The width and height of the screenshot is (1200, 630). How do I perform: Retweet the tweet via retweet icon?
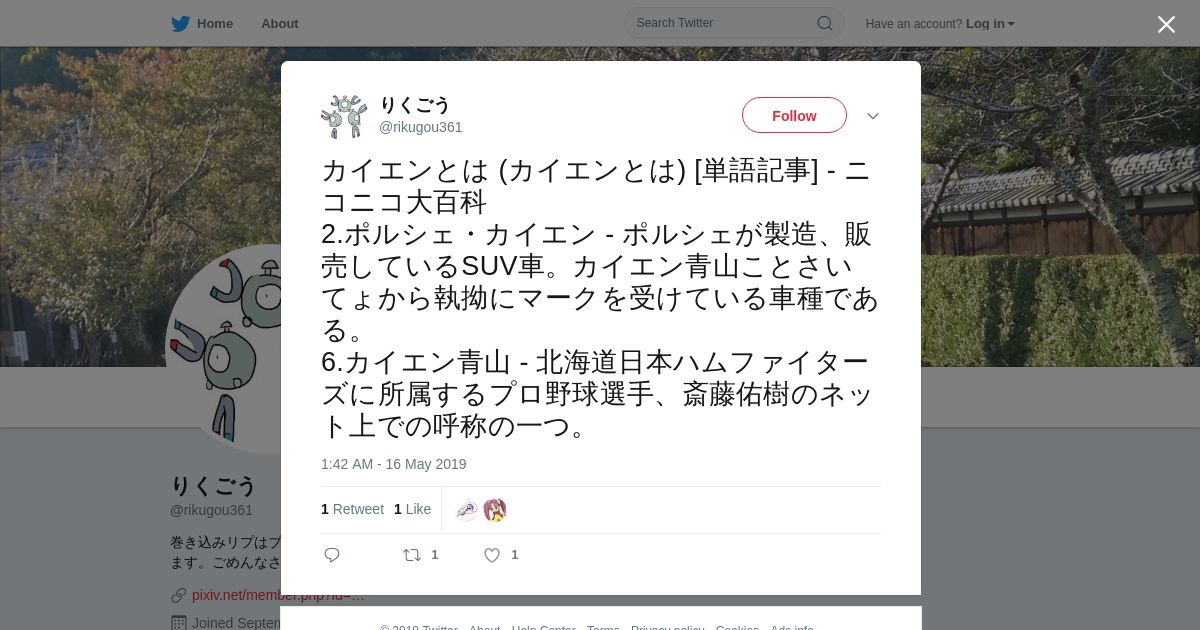pos(412,555)
